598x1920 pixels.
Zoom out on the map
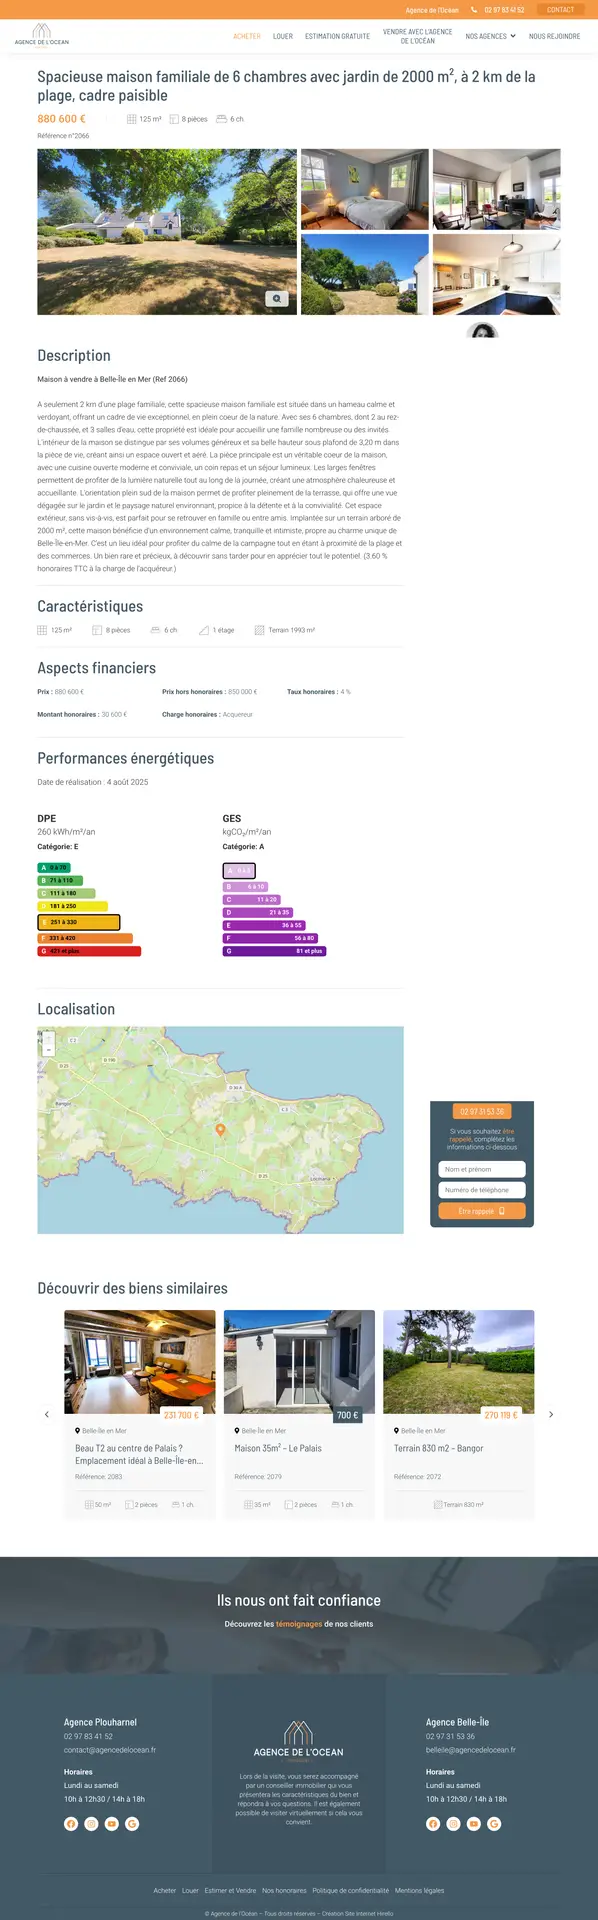coord(48,1050)
